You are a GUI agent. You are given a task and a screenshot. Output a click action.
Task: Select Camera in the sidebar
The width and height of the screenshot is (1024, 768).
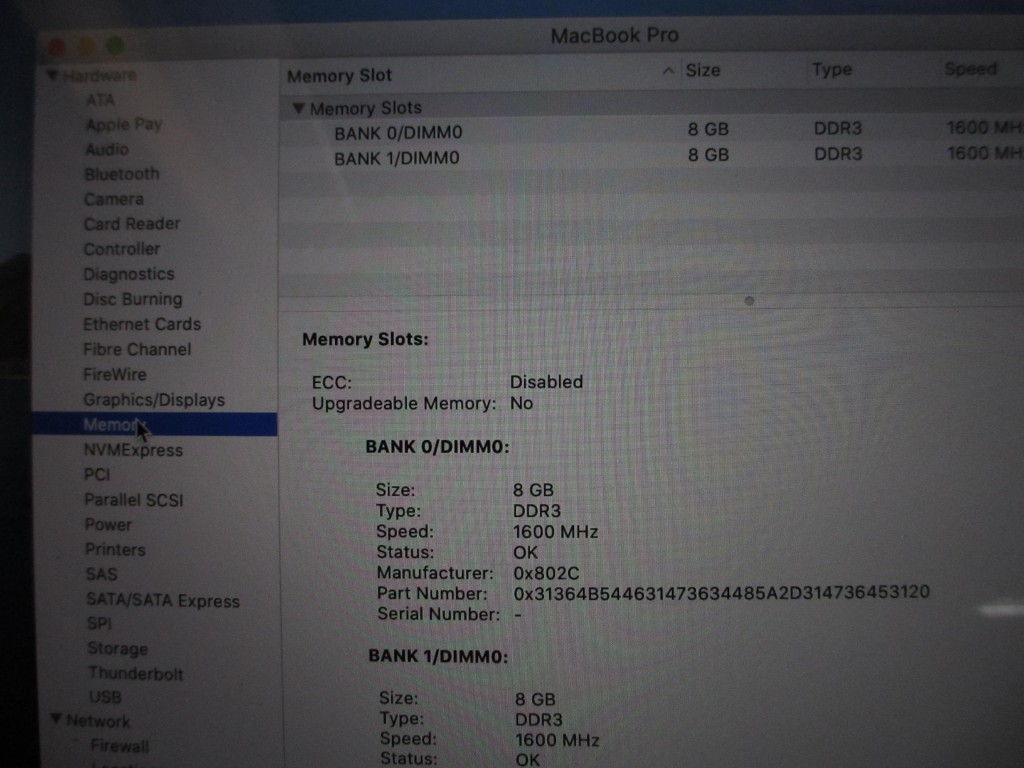coord(114,199)
